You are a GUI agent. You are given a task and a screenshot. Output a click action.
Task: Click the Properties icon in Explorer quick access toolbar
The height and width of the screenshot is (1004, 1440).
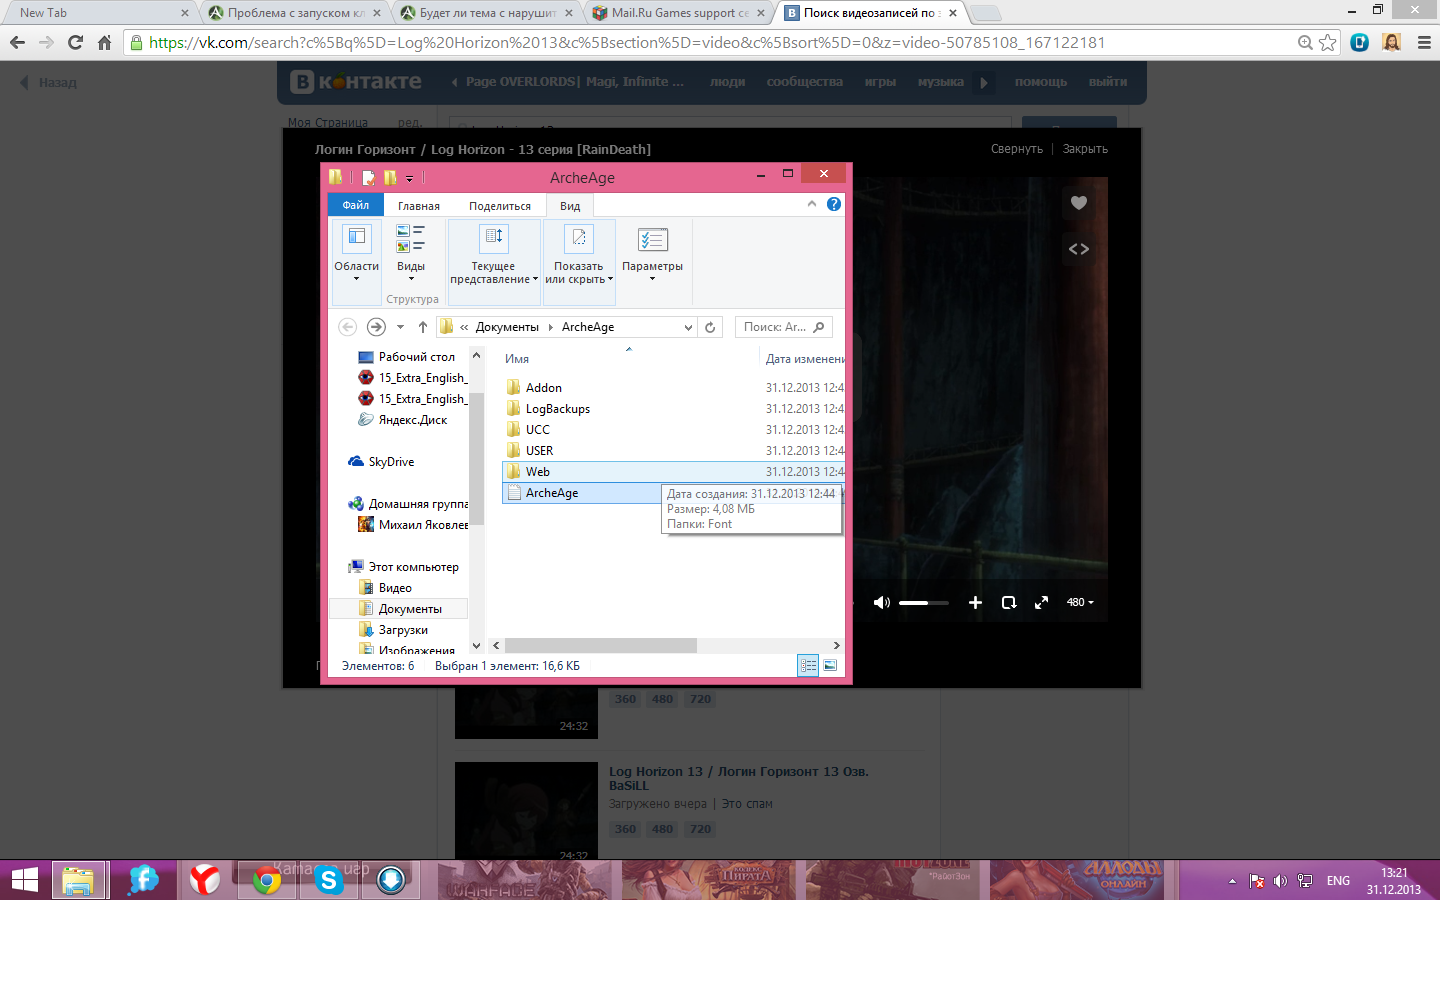pyautogui.click(x=368, y=177)
